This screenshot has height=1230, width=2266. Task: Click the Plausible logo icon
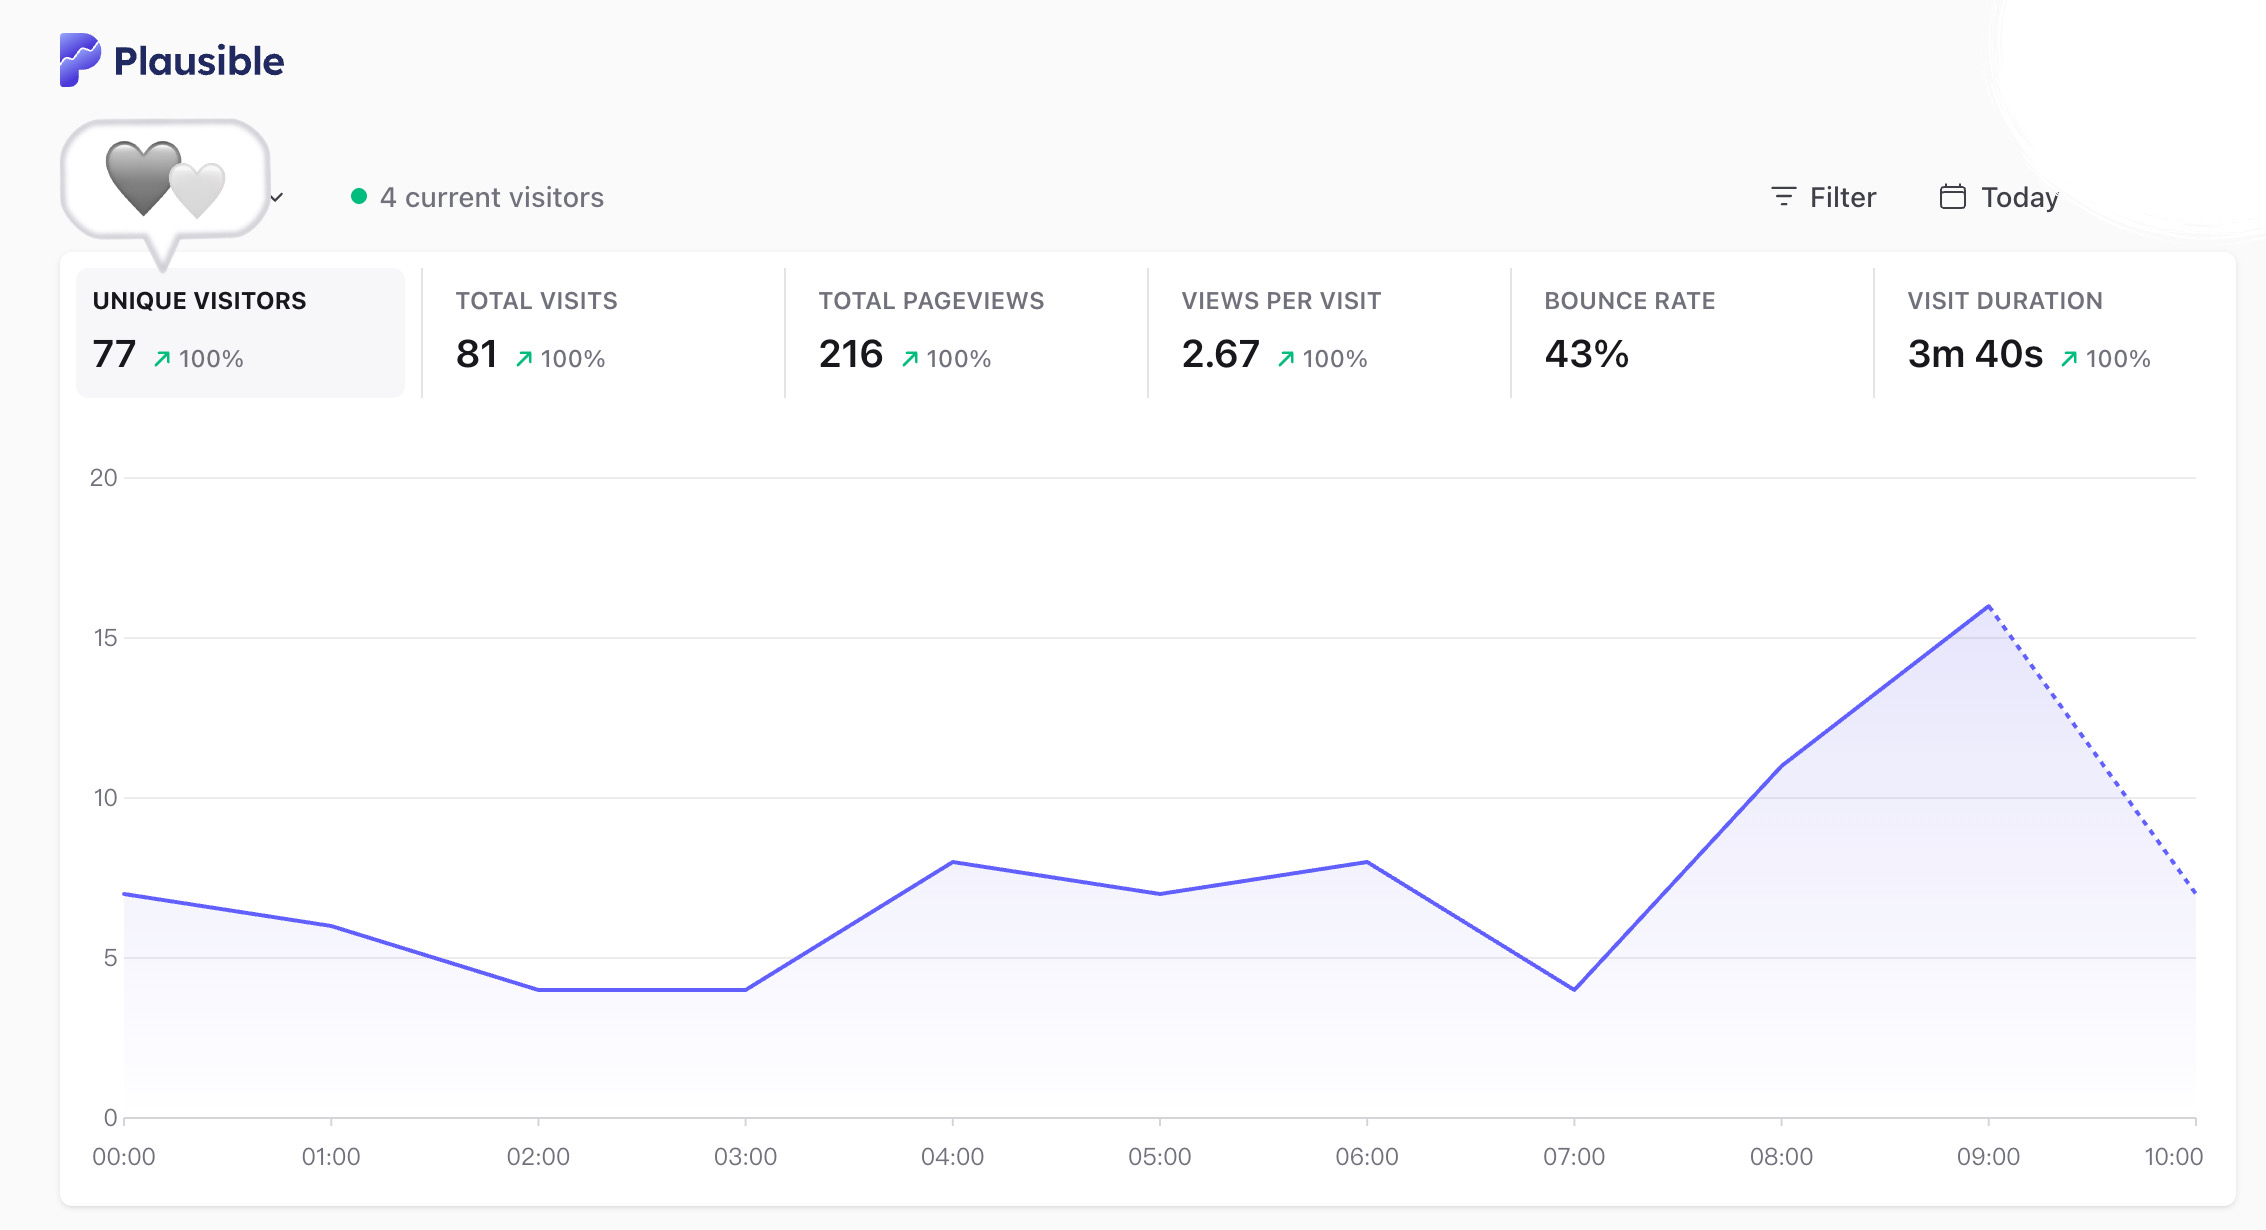80,60
